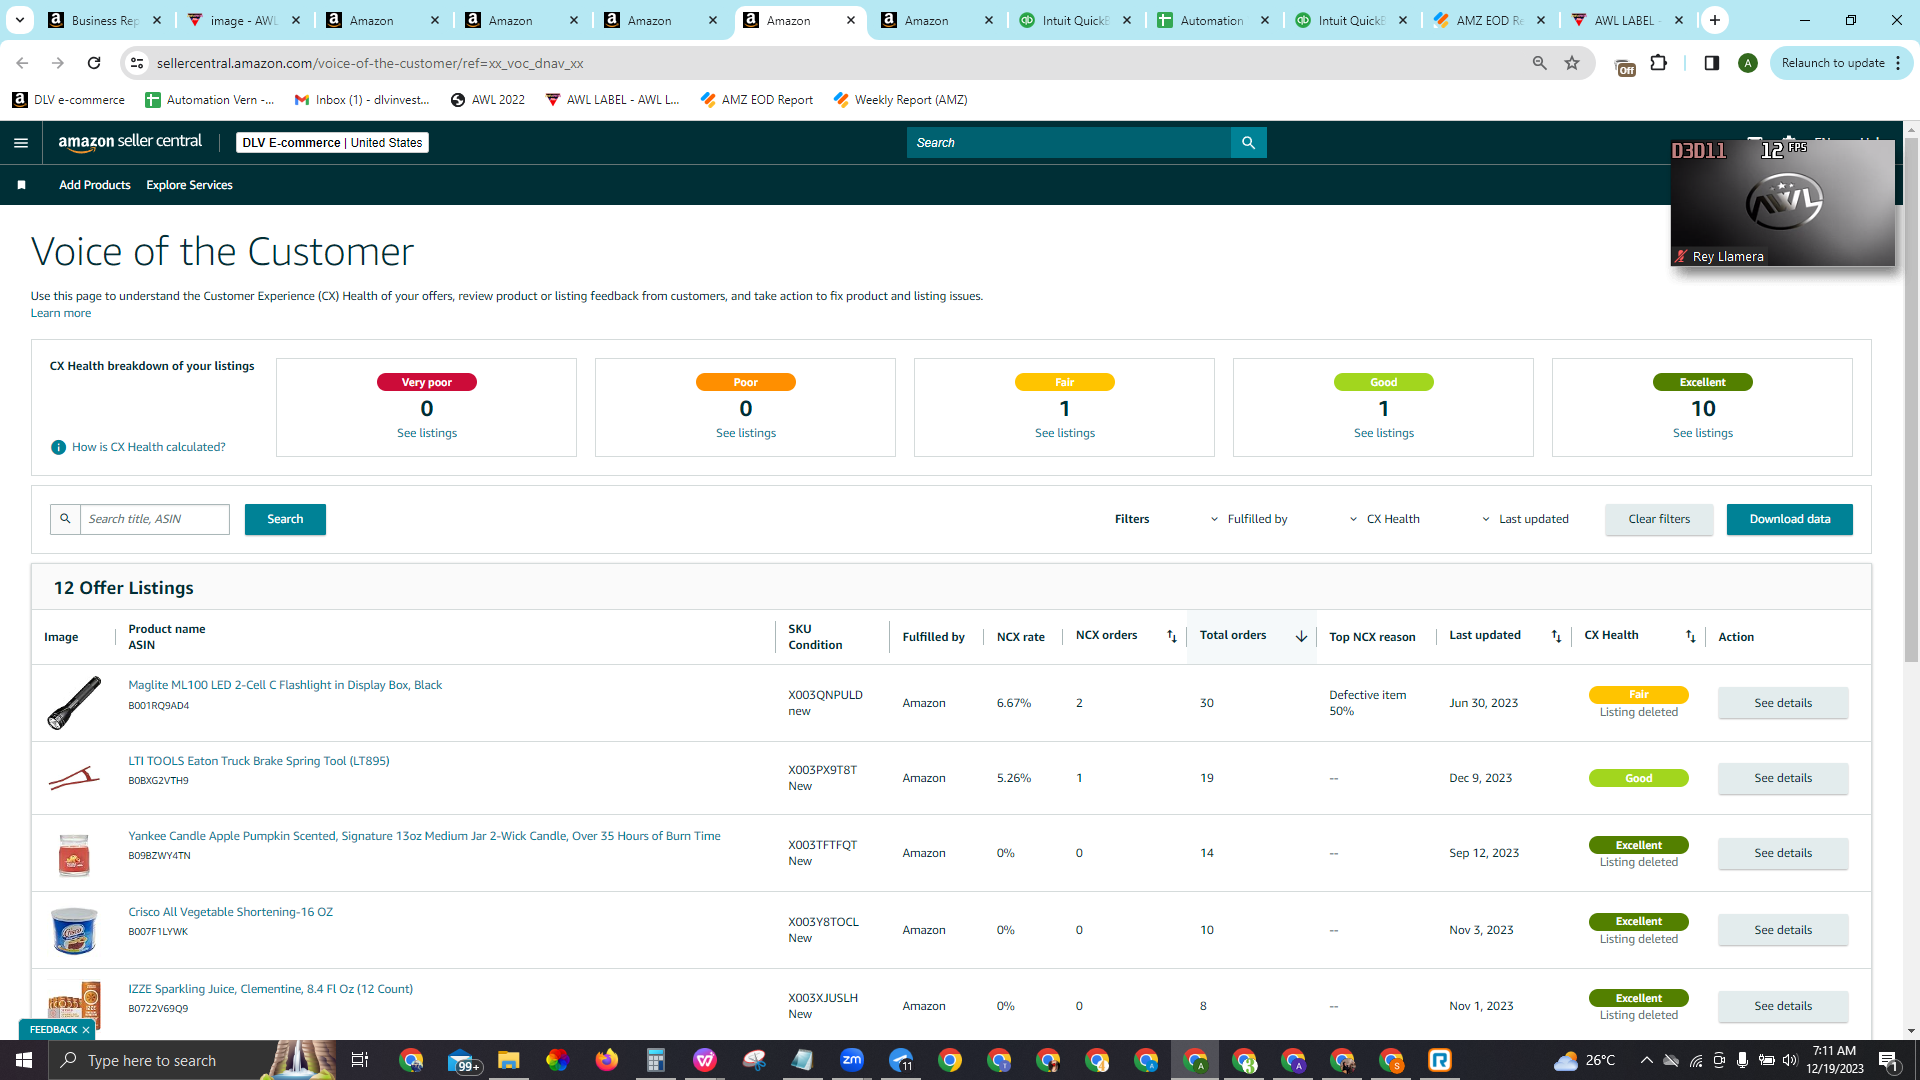Go back with the browser back arrow
The width and height of the screenshot is (1920, 1080).
point(22,63)
